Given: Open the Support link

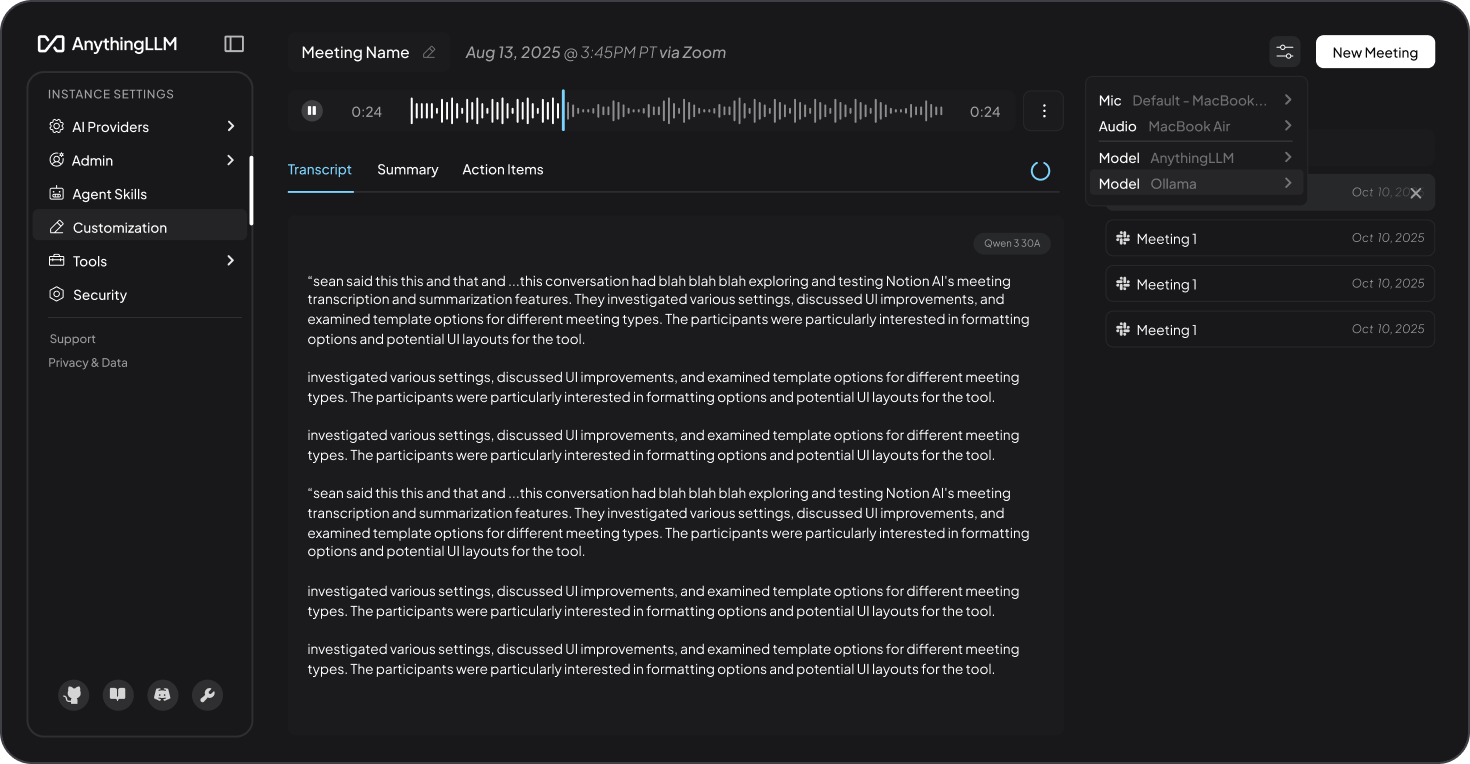Looking at the screenshot, I should [72, 339].
